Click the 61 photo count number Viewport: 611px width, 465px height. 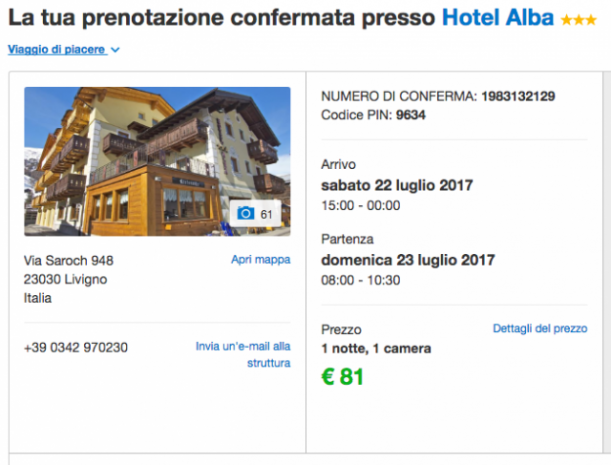coord(267,214)
